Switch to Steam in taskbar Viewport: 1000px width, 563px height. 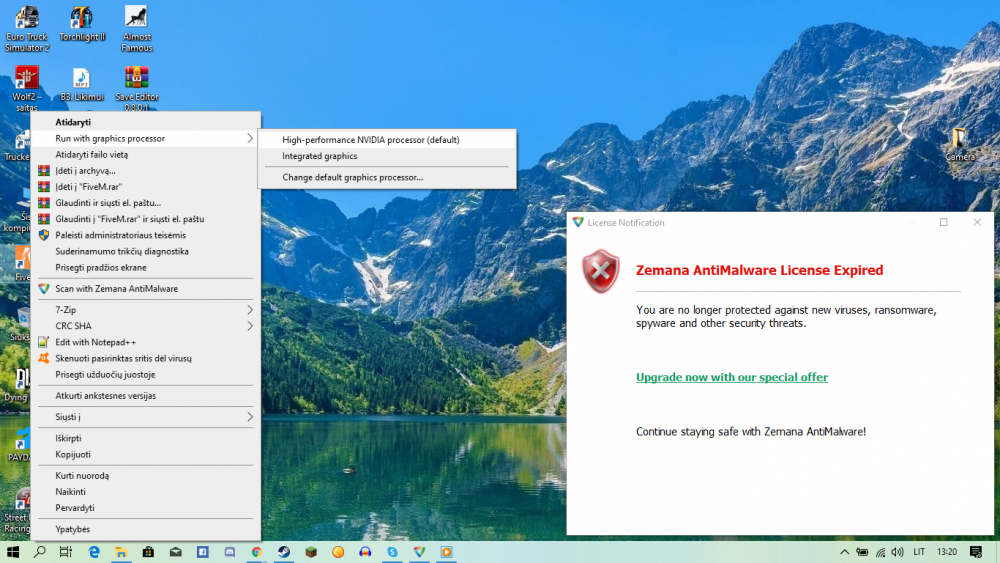pos(284,552)
